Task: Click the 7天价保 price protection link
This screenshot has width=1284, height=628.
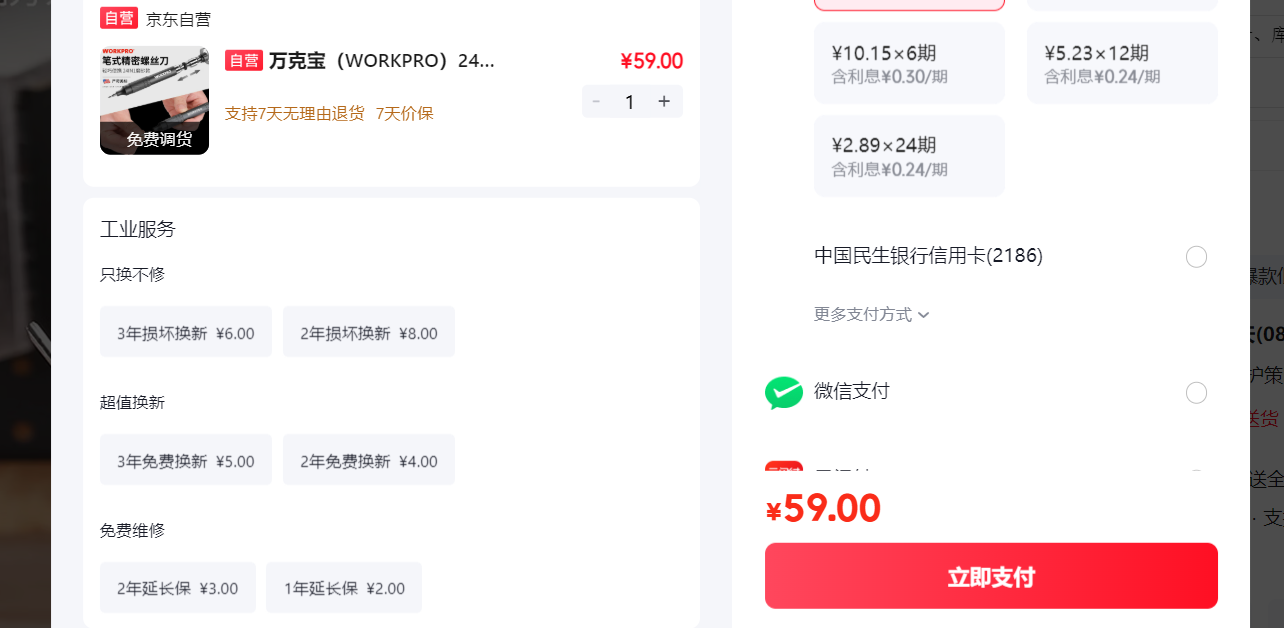Action: coord(405,113)
